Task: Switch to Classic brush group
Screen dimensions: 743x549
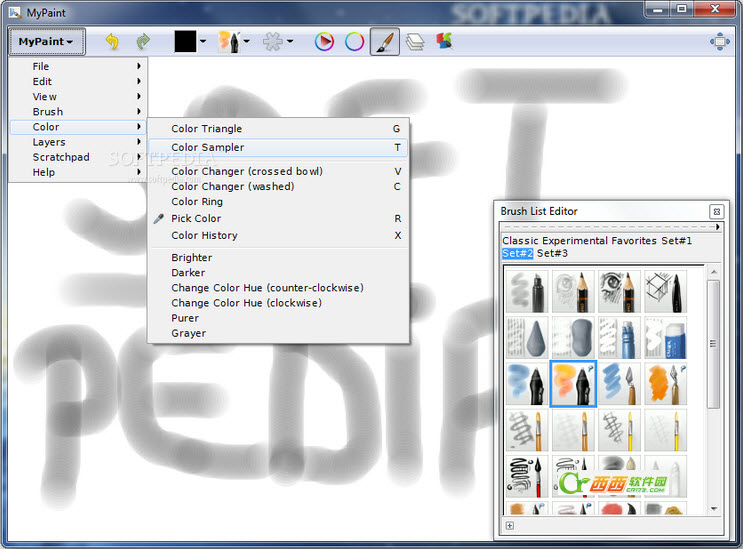Action: pyautogui.click(x=520, y=241)
